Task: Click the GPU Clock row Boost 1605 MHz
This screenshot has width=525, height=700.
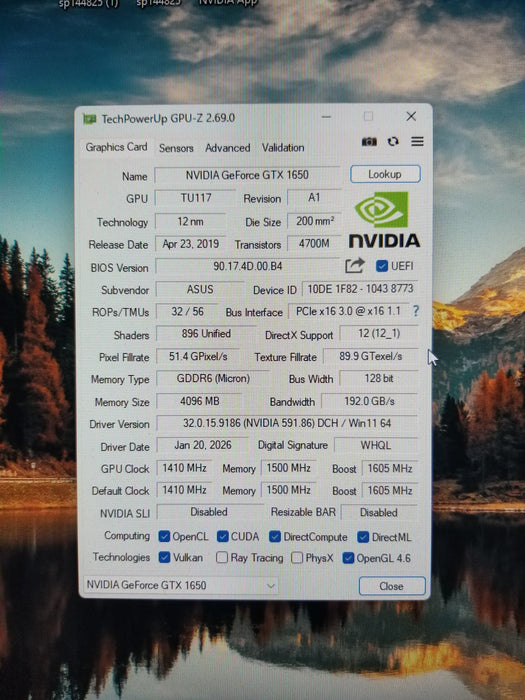Action: pyautogui.click(x=390, y=468)
